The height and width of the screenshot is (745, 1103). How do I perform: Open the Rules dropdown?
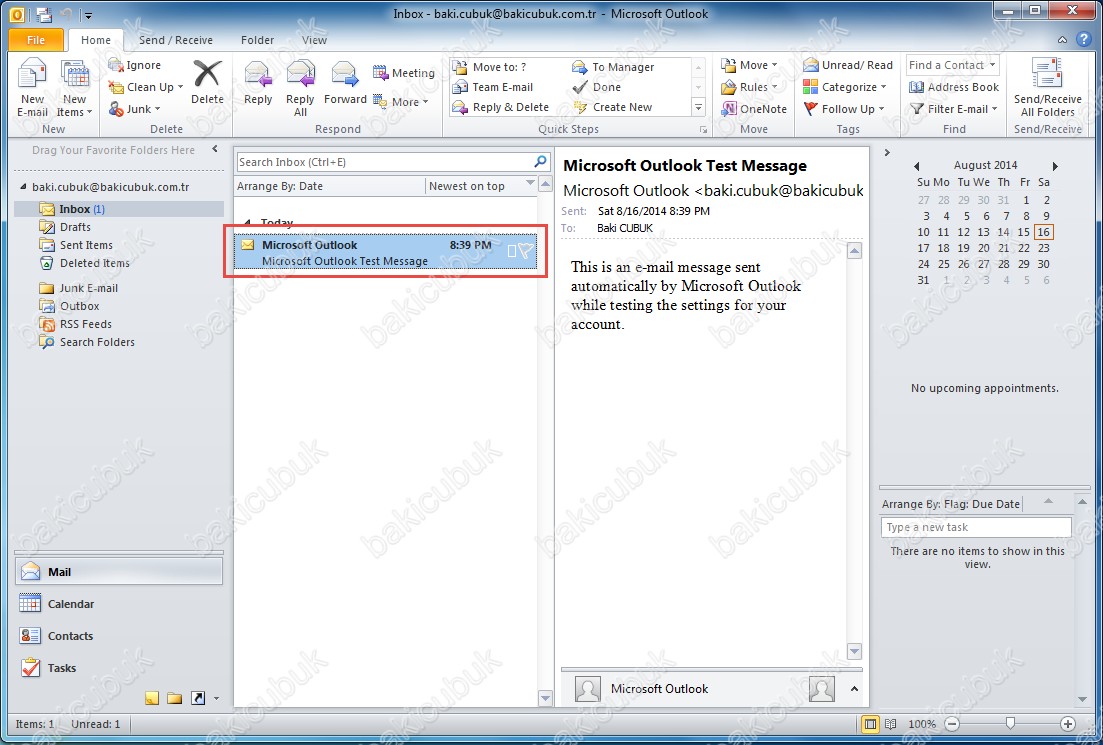coord(749,87)
